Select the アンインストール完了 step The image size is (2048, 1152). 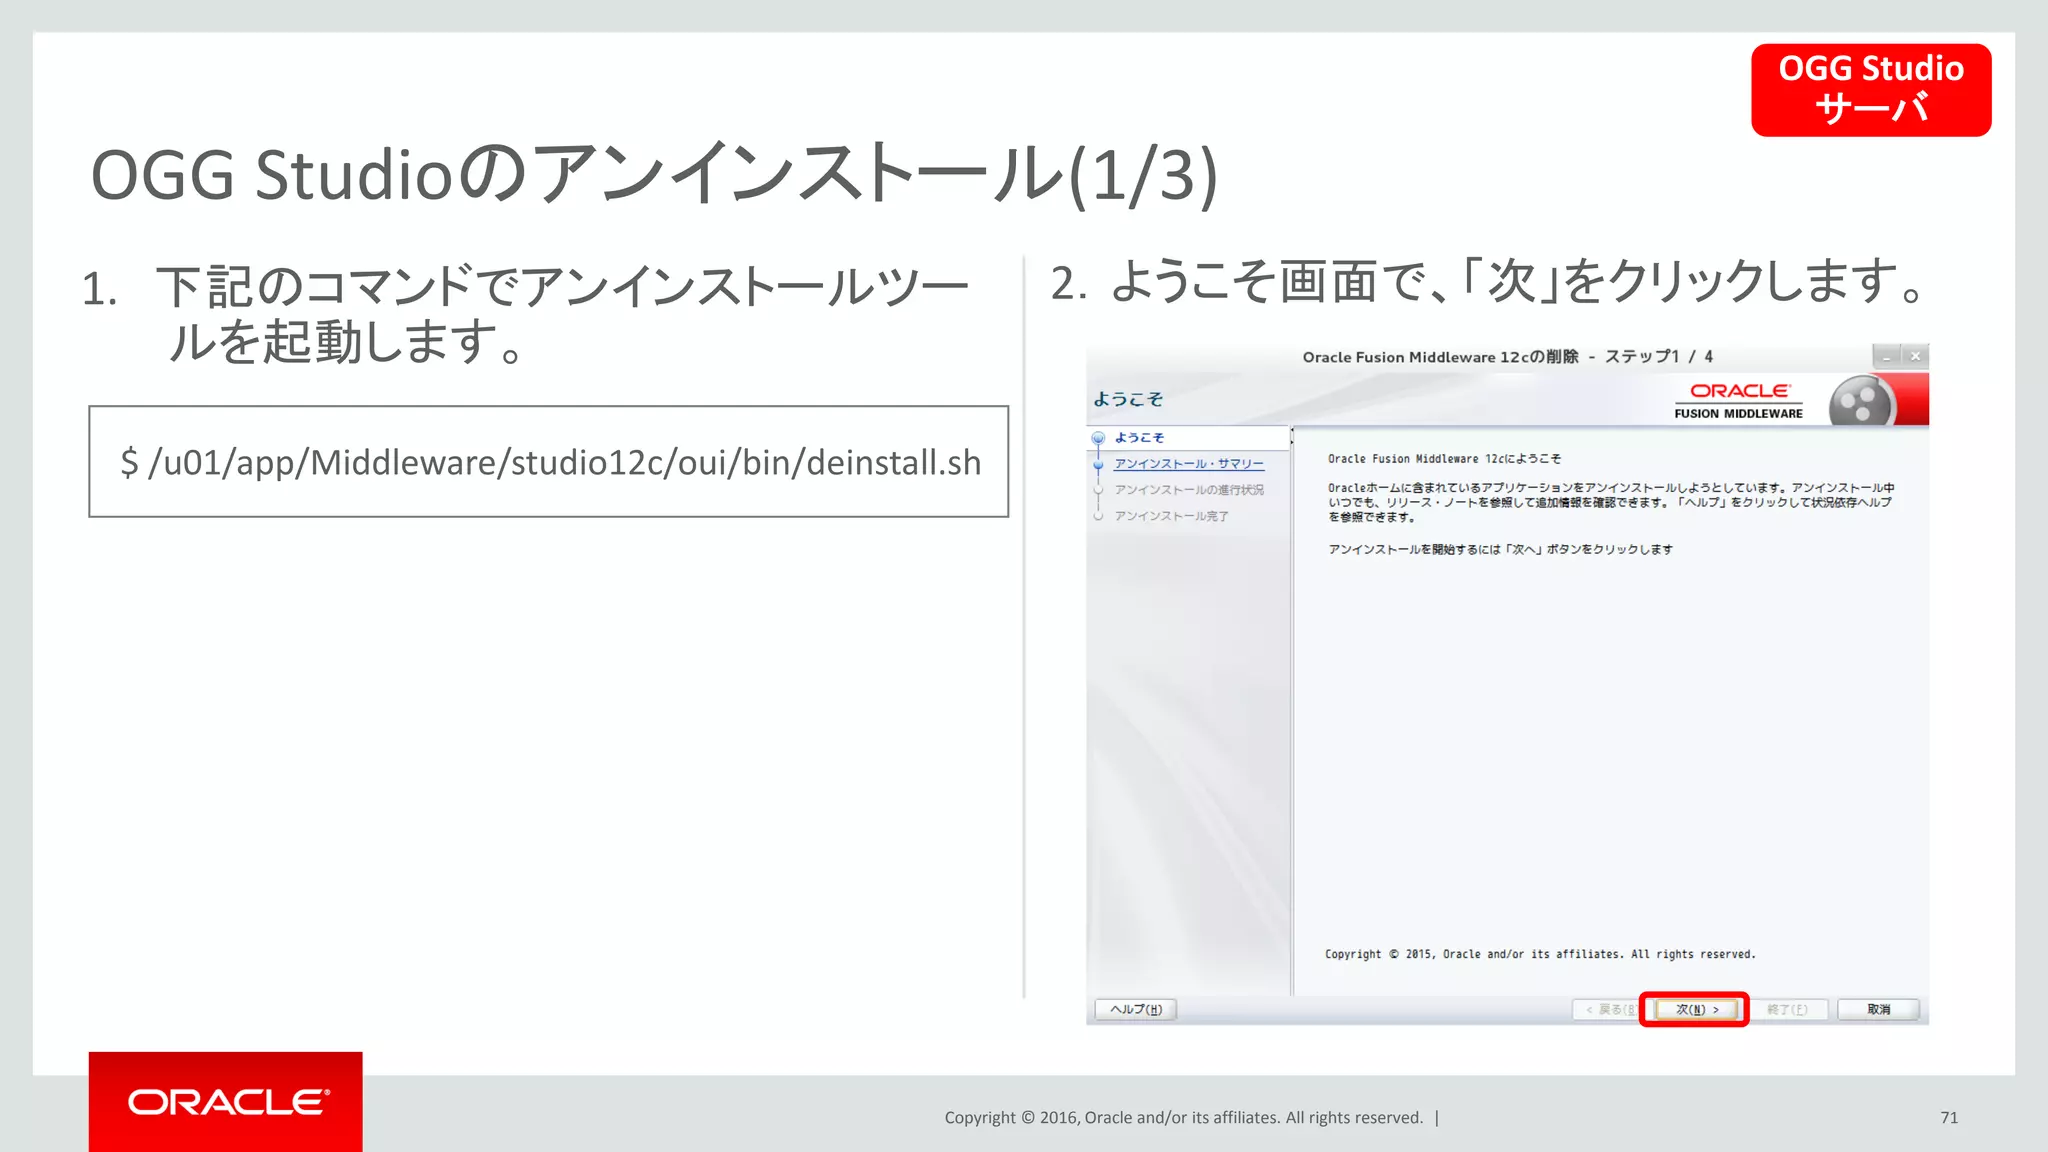pyautogui.click(x=1171, y=516)
